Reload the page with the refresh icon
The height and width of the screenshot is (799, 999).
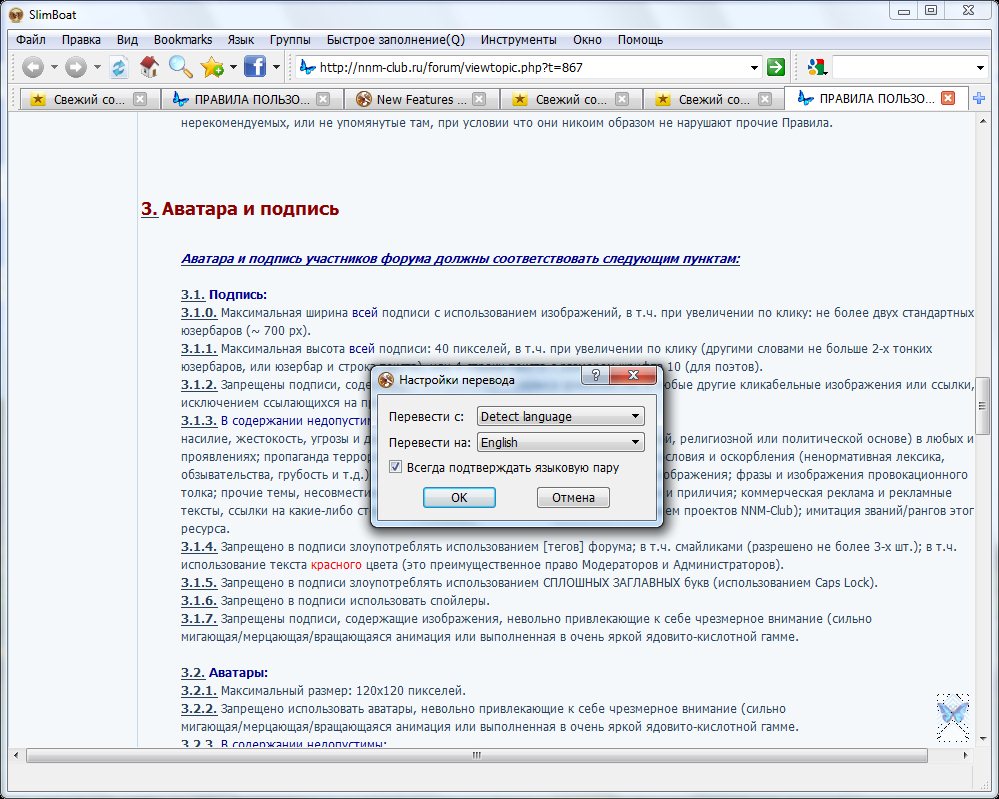tap(119, 67)
